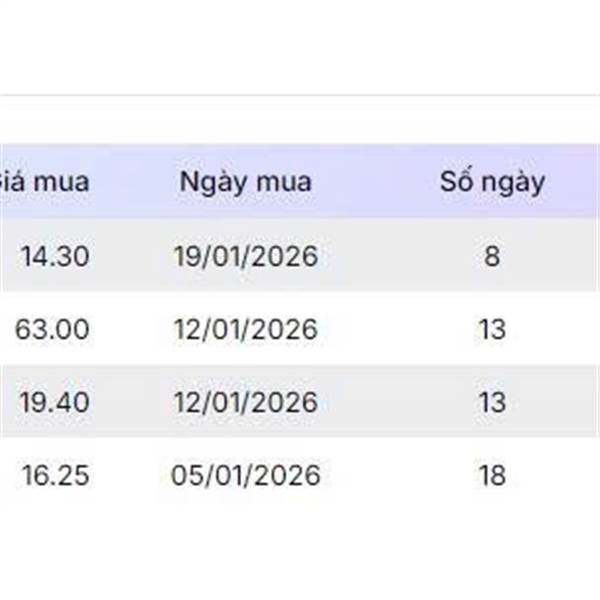600x600 pixels.
Task: Click the purple table header row
Action: (x=370, y=182)
